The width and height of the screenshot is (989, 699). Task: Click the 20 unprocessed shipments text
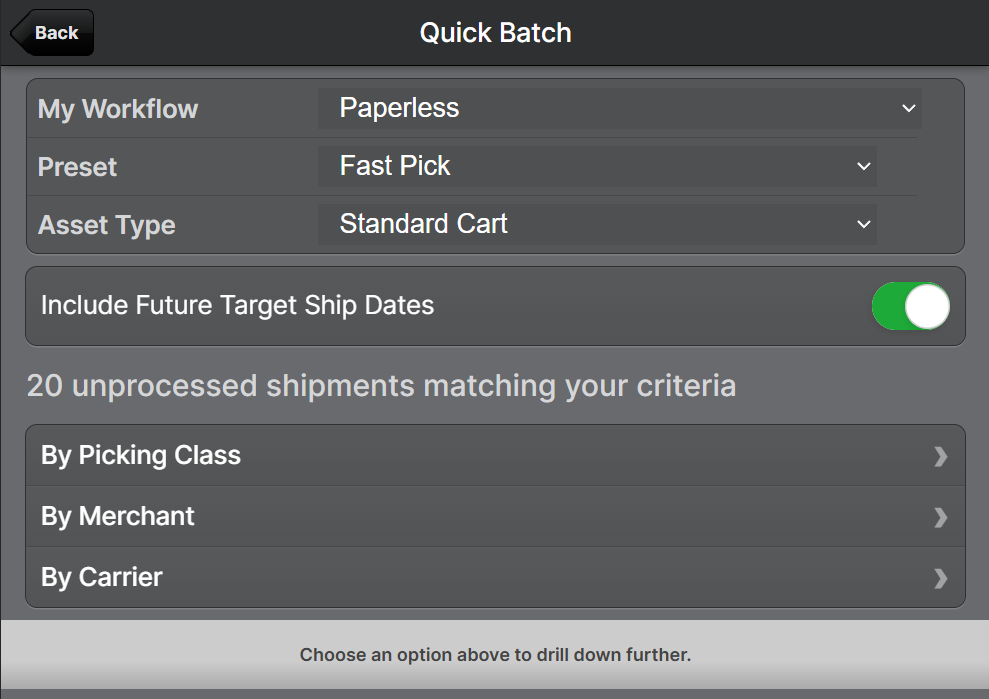click(x=381, y=386)
